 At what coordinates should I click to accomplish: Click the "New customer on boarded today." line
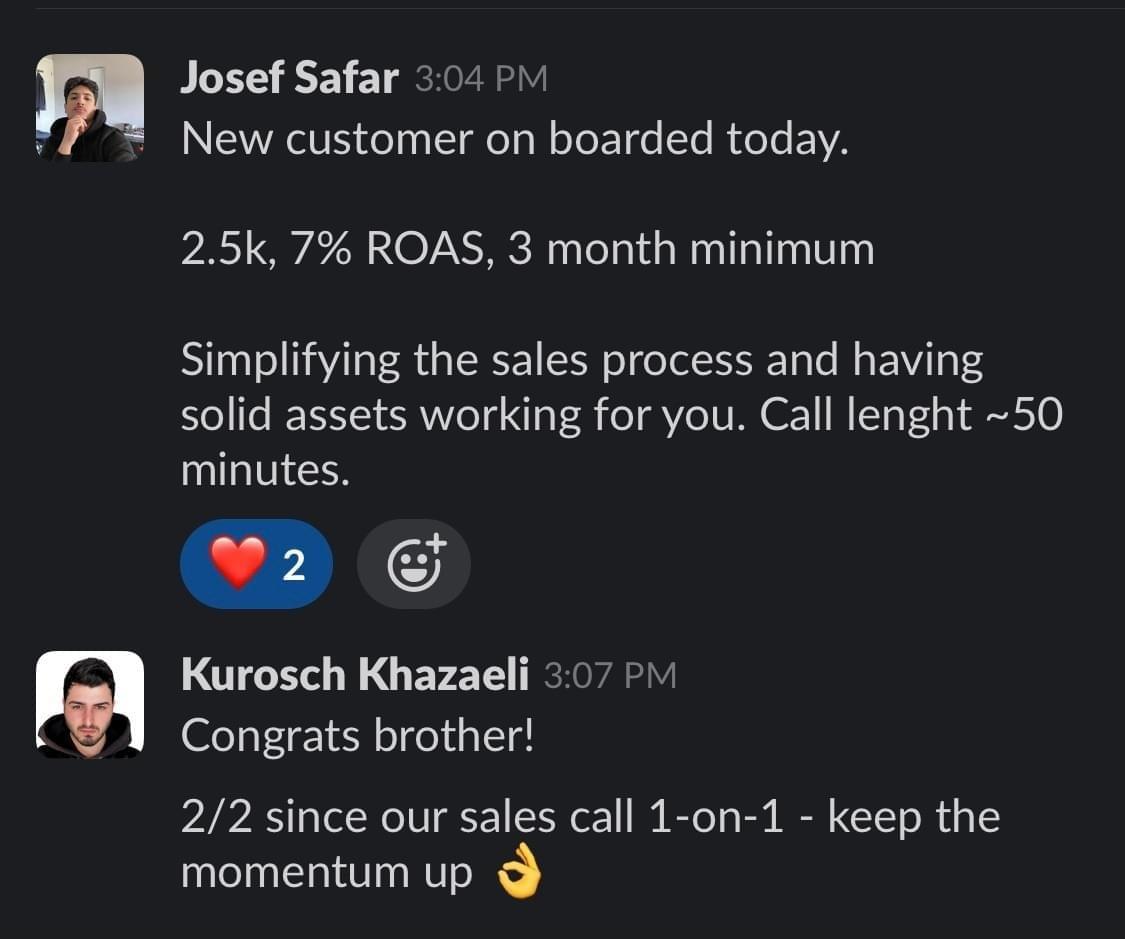click(514, 138)
